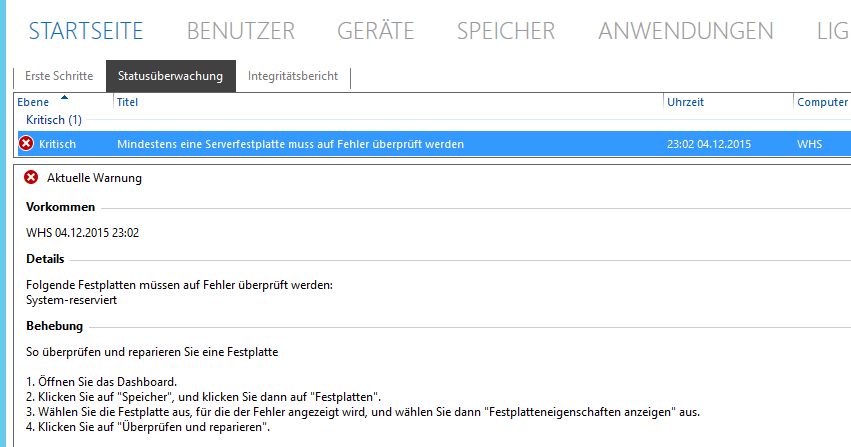The height and width of the screenshot is (447, 851).
Task: Select the Serverfestplatte alert title text
Action: 290,144
